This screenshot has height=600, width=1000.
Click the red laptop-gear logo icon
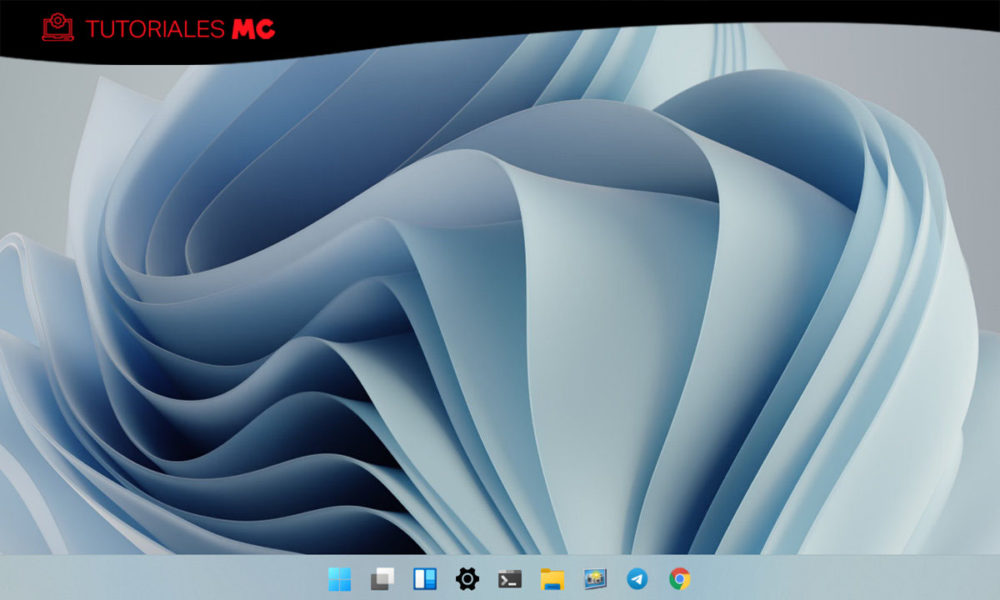pyautogui.click(x=58, y=28)
